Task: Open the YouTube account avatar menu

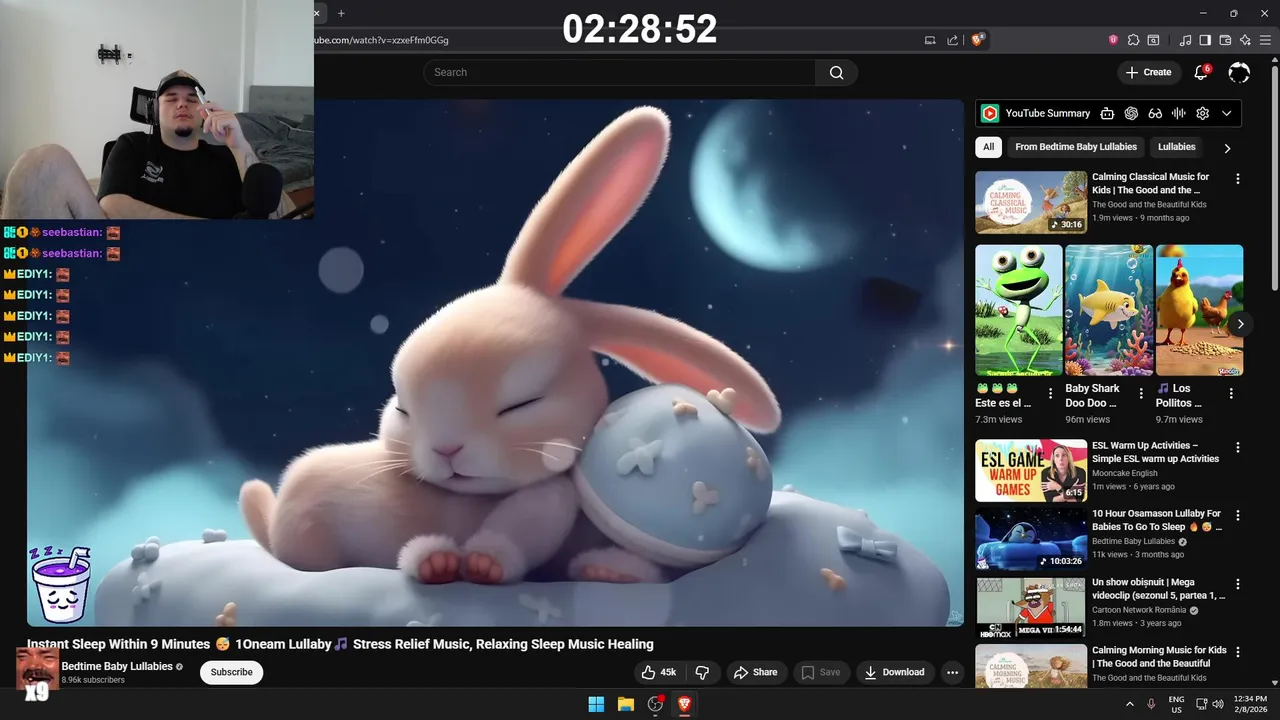Action: pos(1239,72)
